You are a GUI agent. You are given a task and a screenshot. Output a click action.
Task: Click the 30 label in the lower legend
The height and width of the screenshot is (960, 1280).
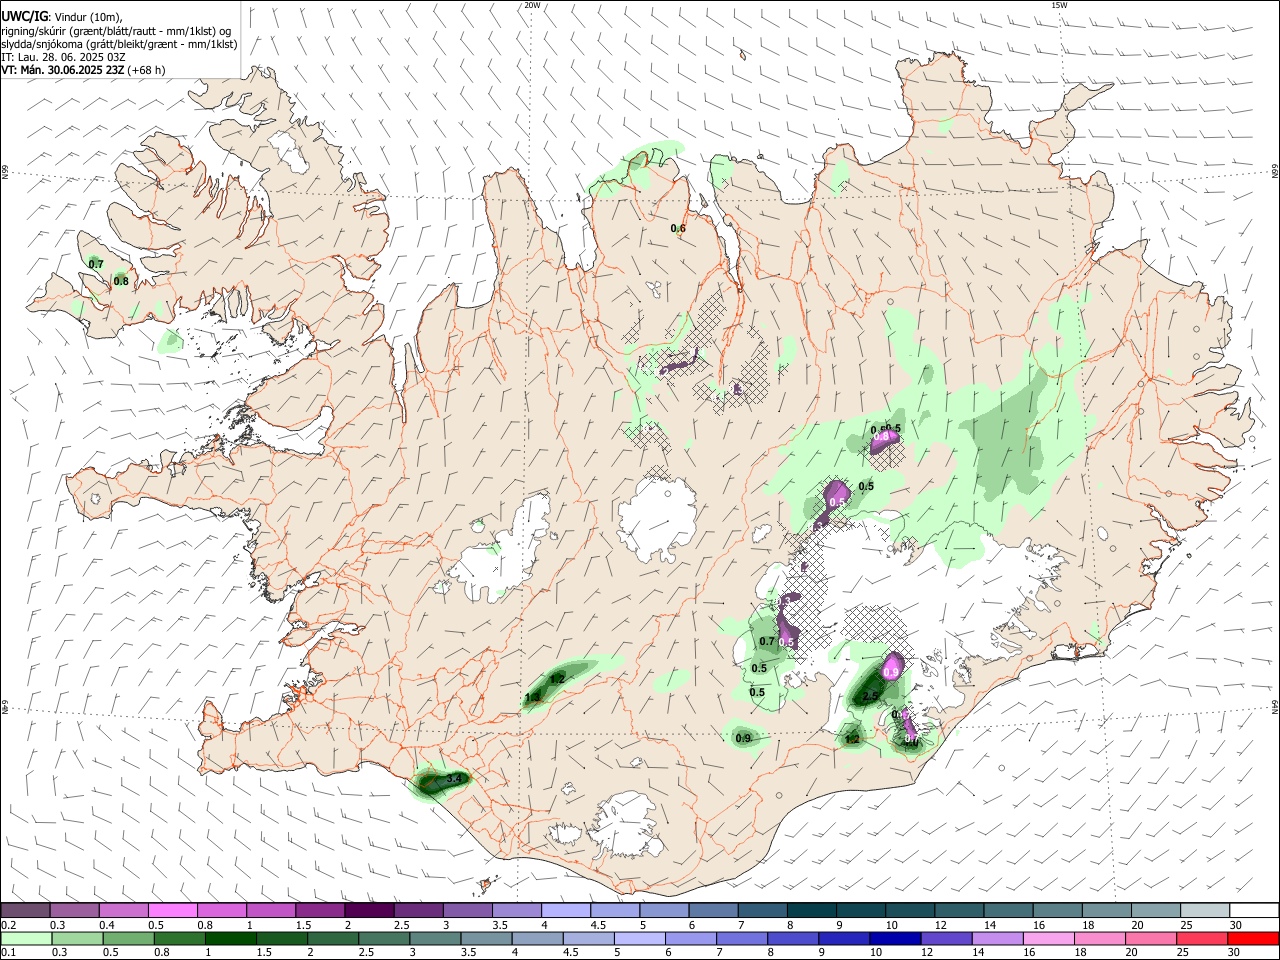tap(1235, 951)
